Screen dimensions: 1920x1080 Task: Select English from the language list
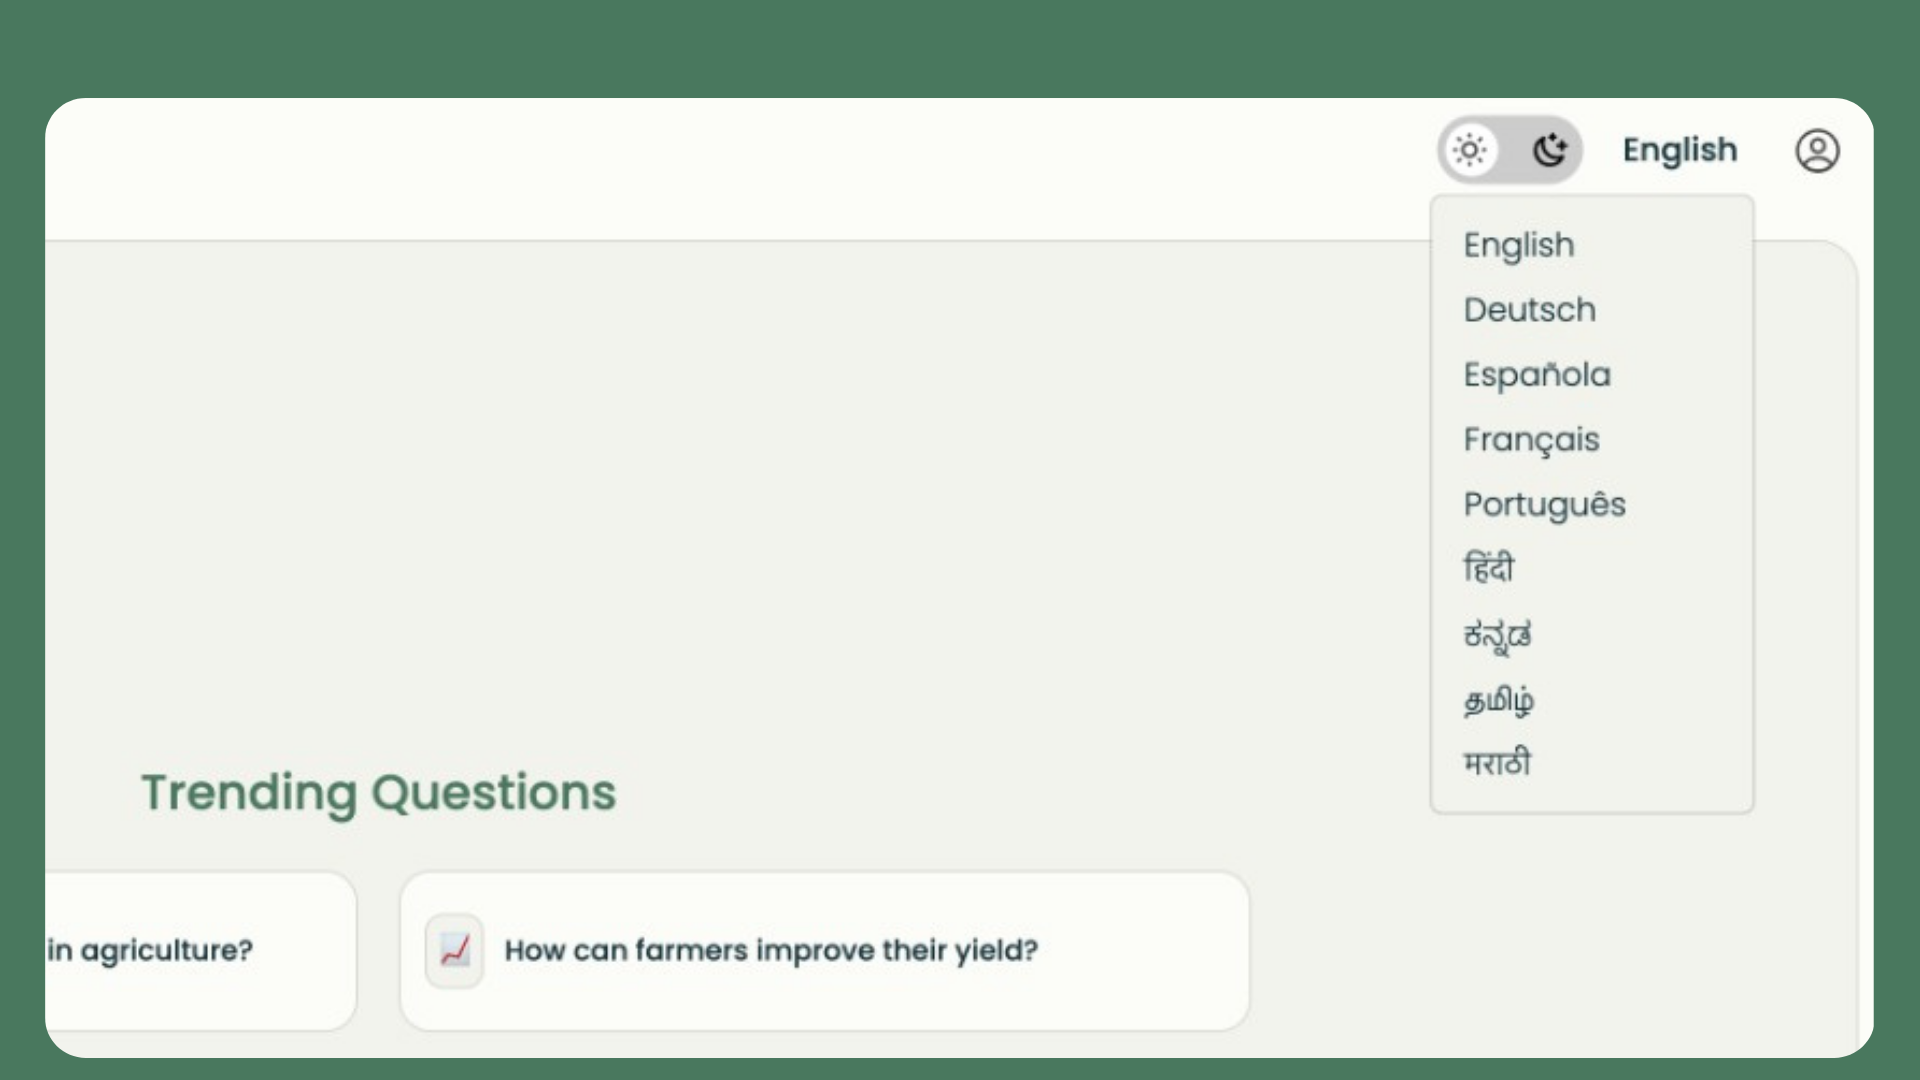pyautogui.click(x=1519, y=245)
